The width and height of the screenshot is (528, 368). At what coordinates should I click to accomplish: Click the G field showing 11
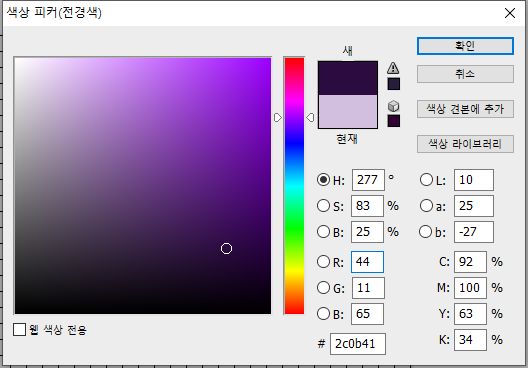[x=368, y=288]
